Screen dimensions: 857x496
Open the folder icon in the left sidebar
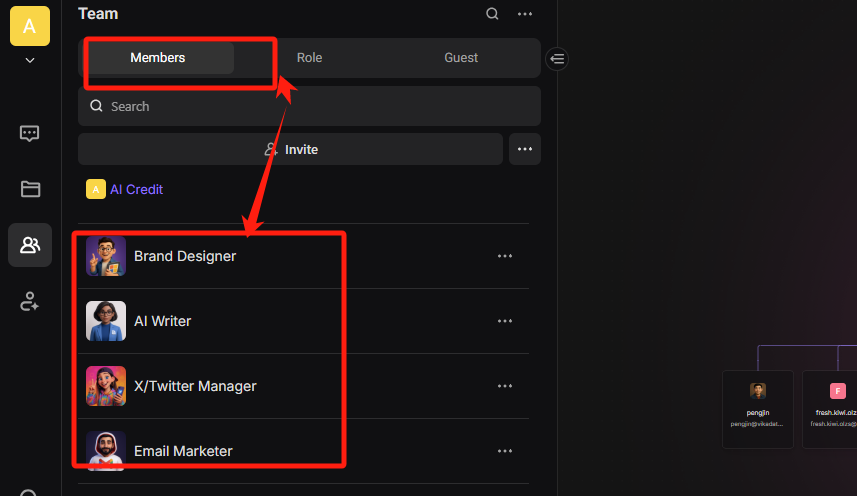29,189
